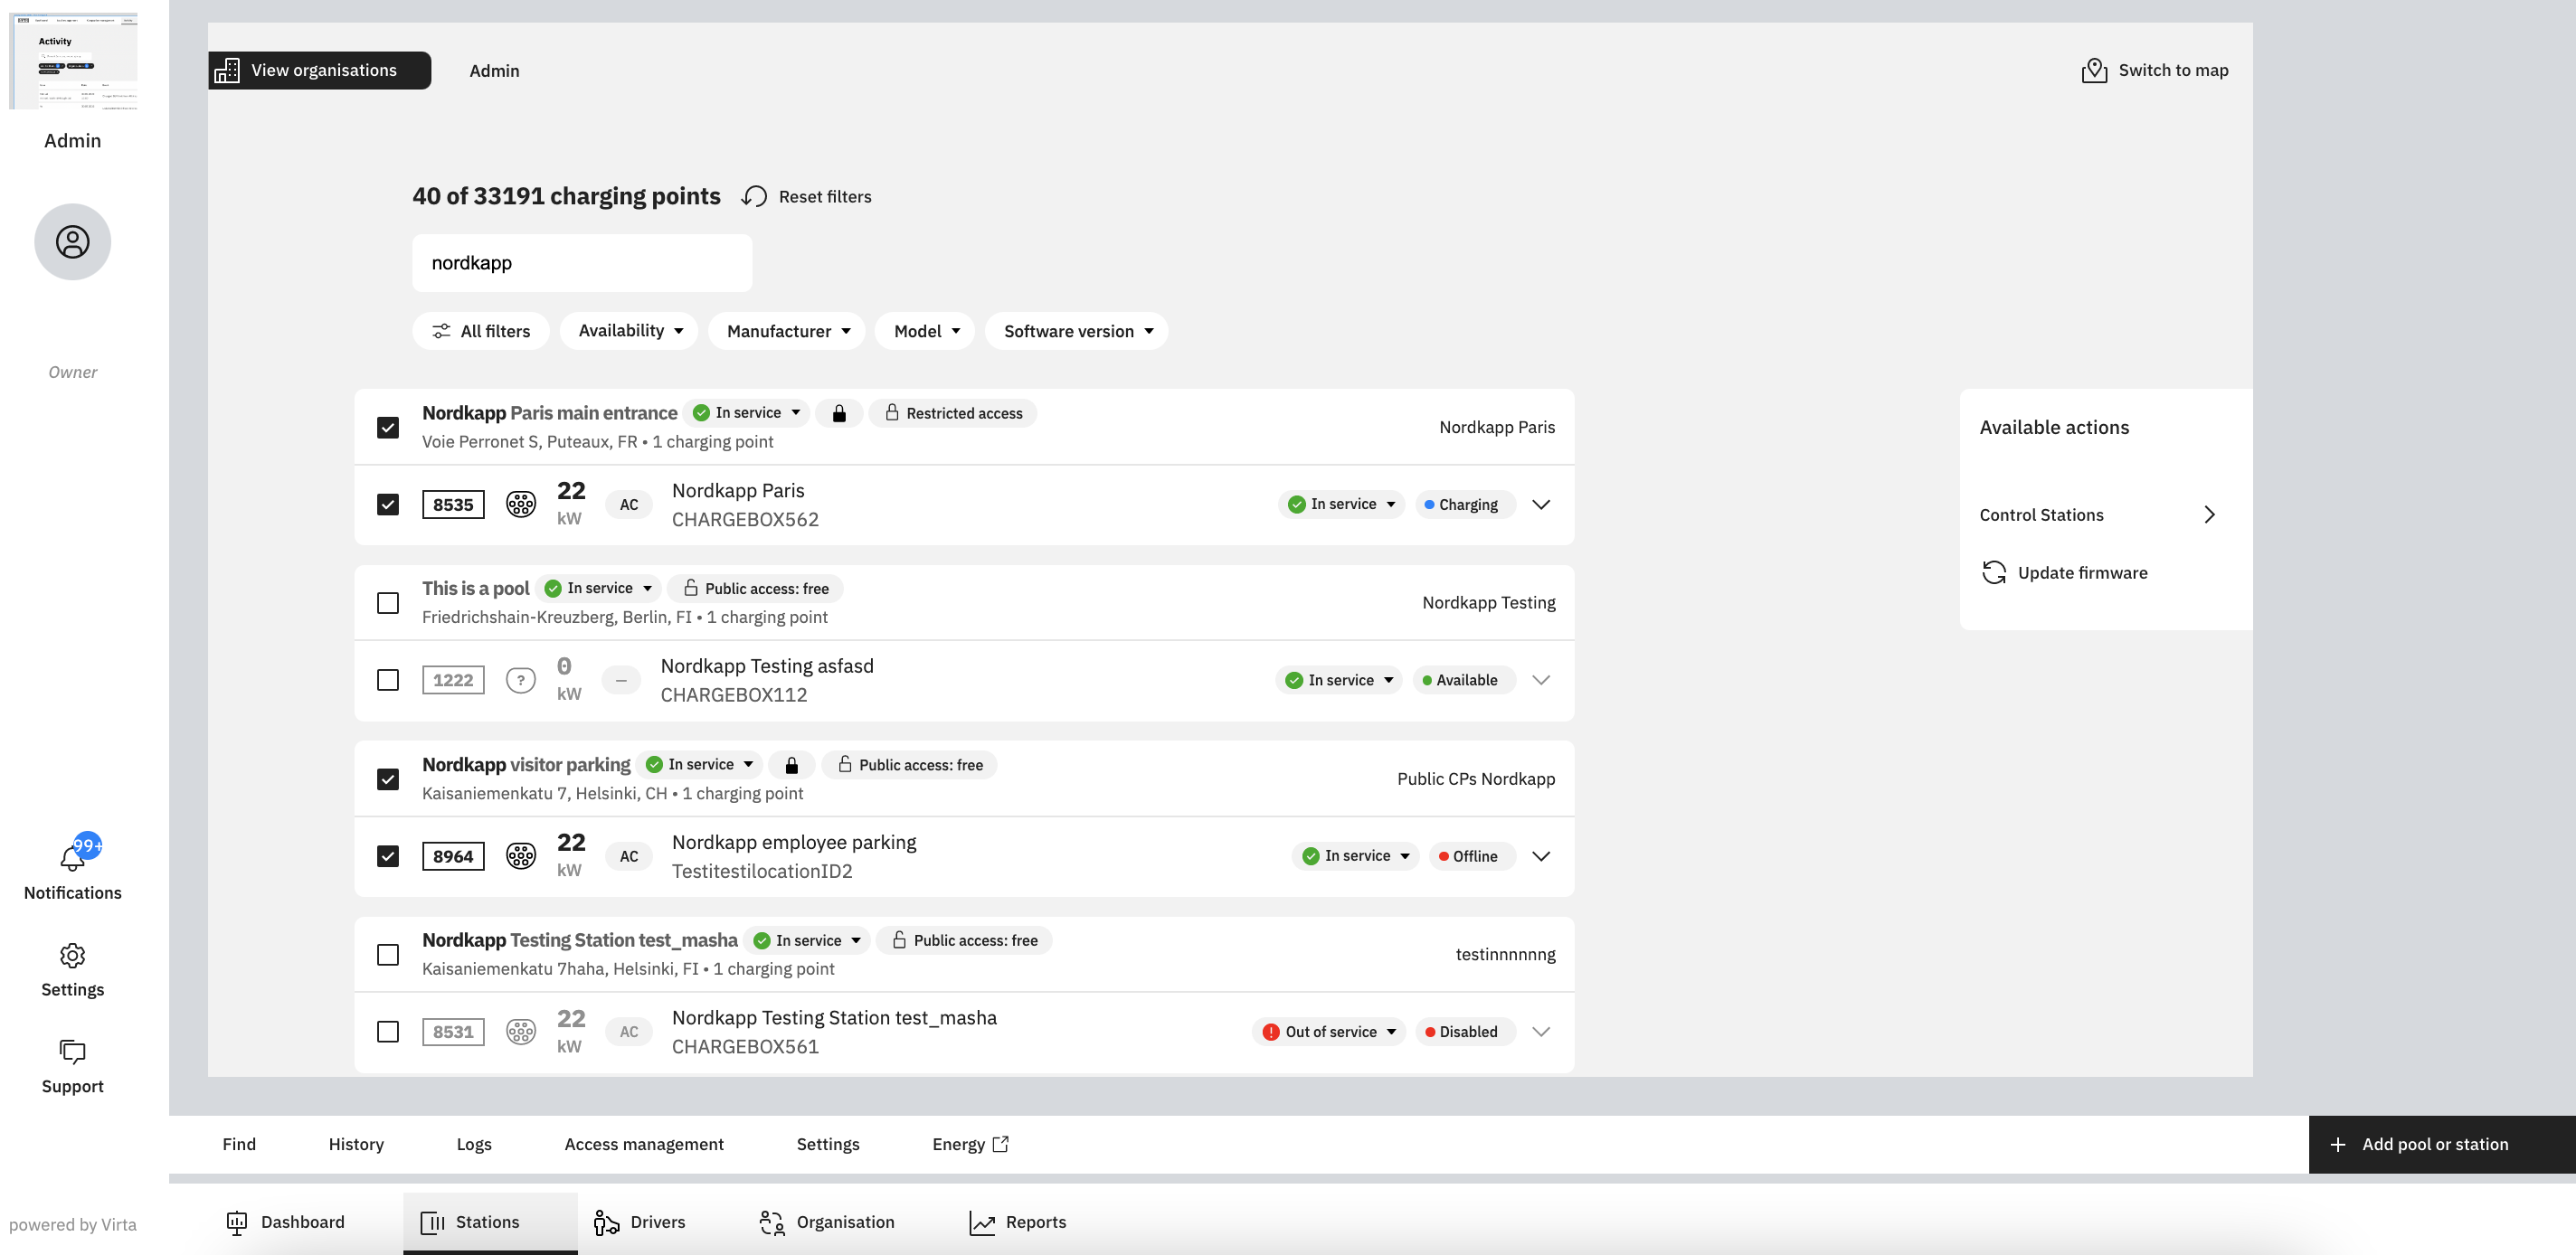2576x1255 pixels.
Task: Open the Access management tab
Action: tap(644, 1144)
